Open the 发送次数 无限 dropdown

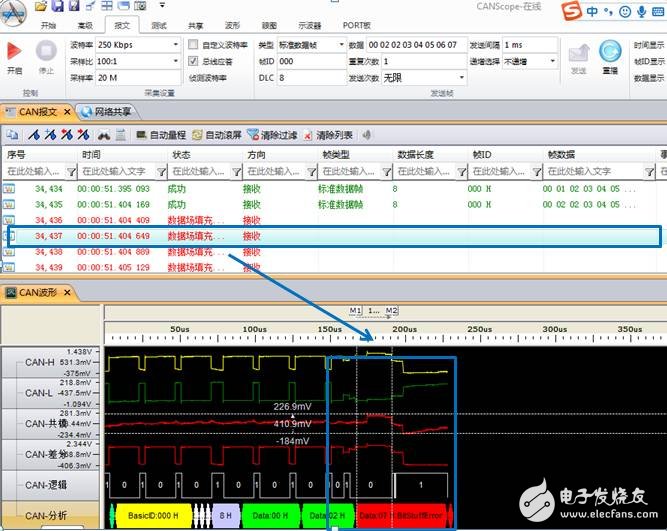pos(462,78)
